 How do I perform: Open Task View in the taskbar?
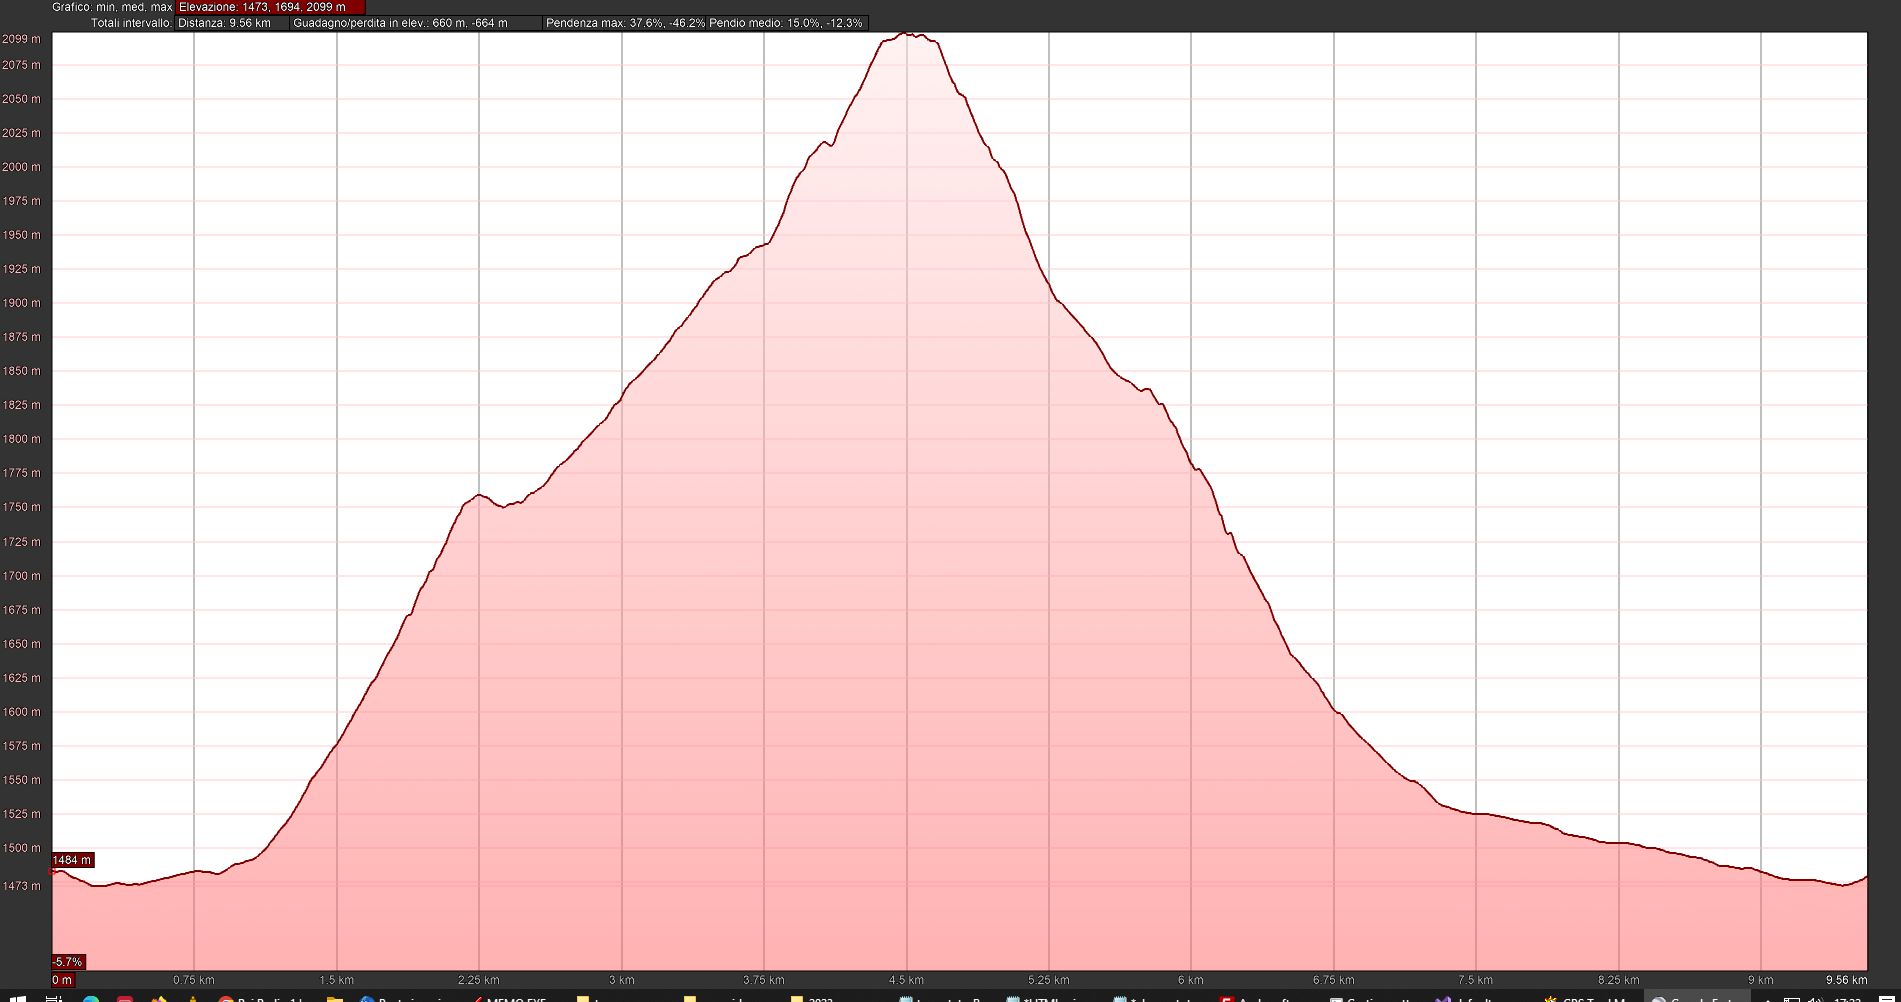54,998
